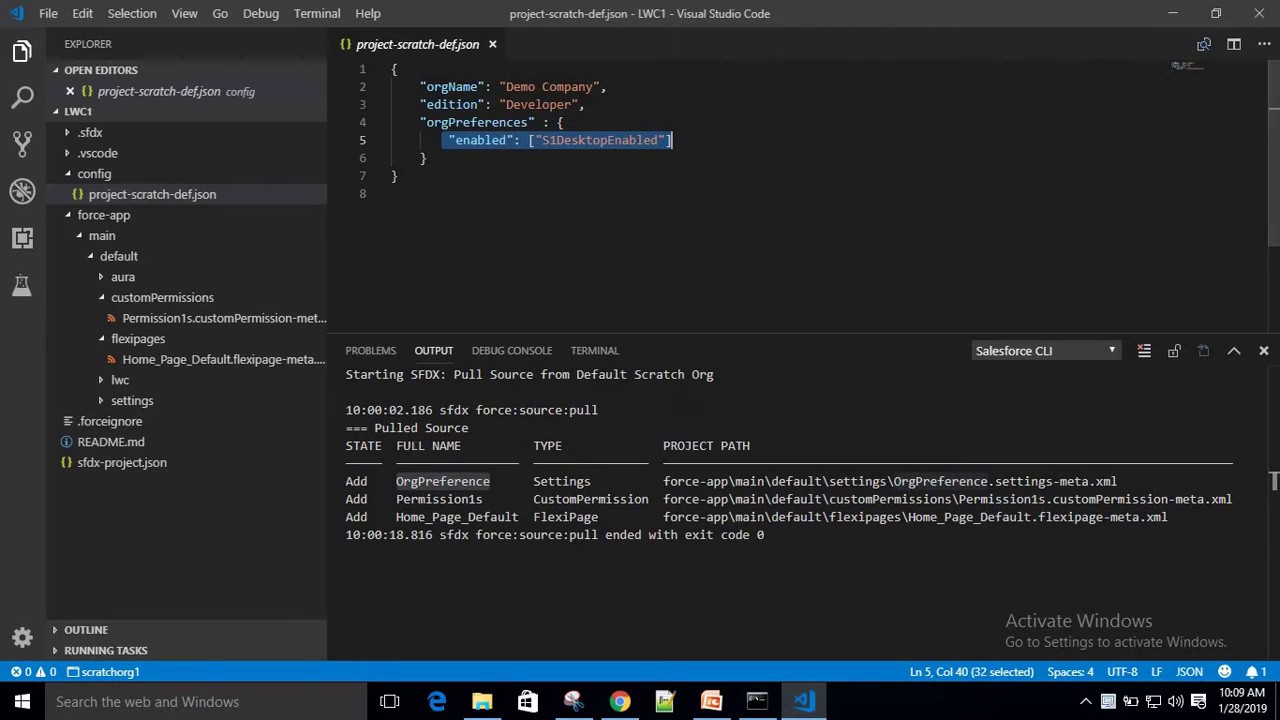
Task: Open the Selection menu
Action: tap(132, 13)
